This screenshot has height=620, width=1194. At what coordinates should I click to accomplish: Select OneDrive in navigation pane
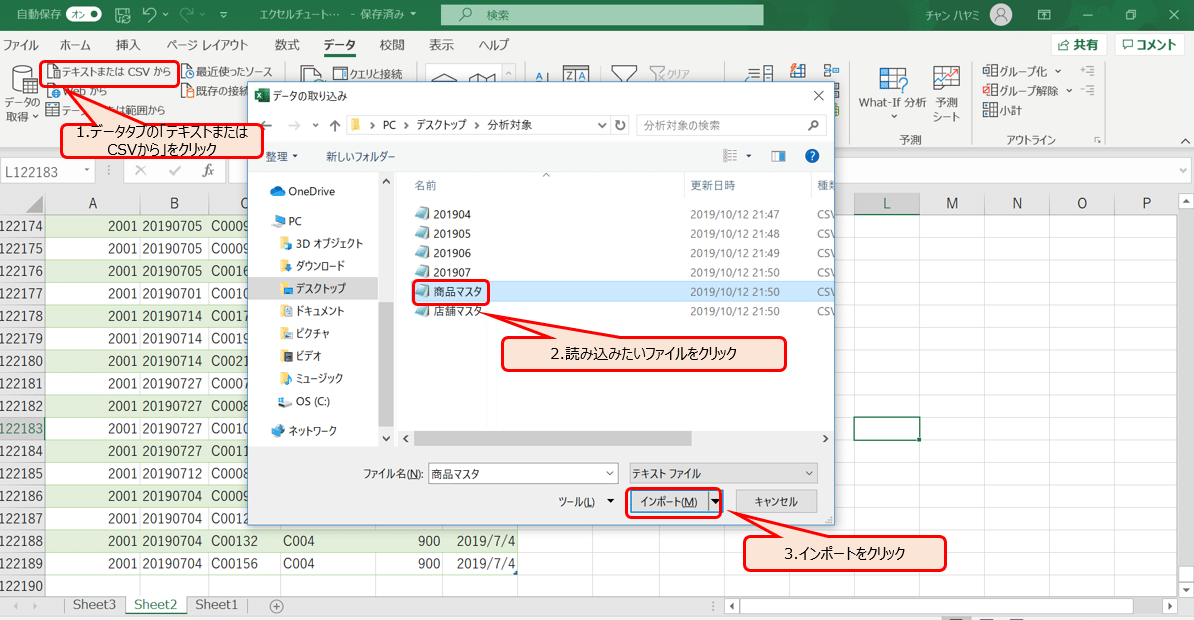pyautogui.click(x=303, y=191)
